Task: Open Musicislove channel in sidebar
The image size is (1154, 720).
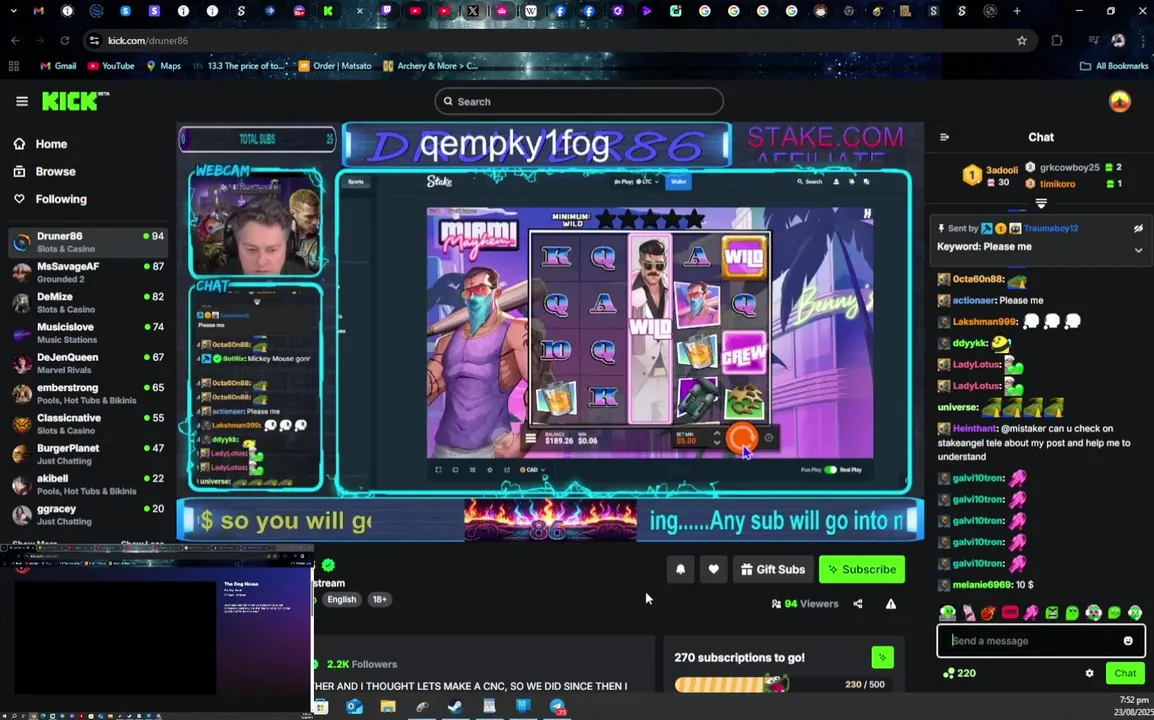Action: (x=88, y=333)
